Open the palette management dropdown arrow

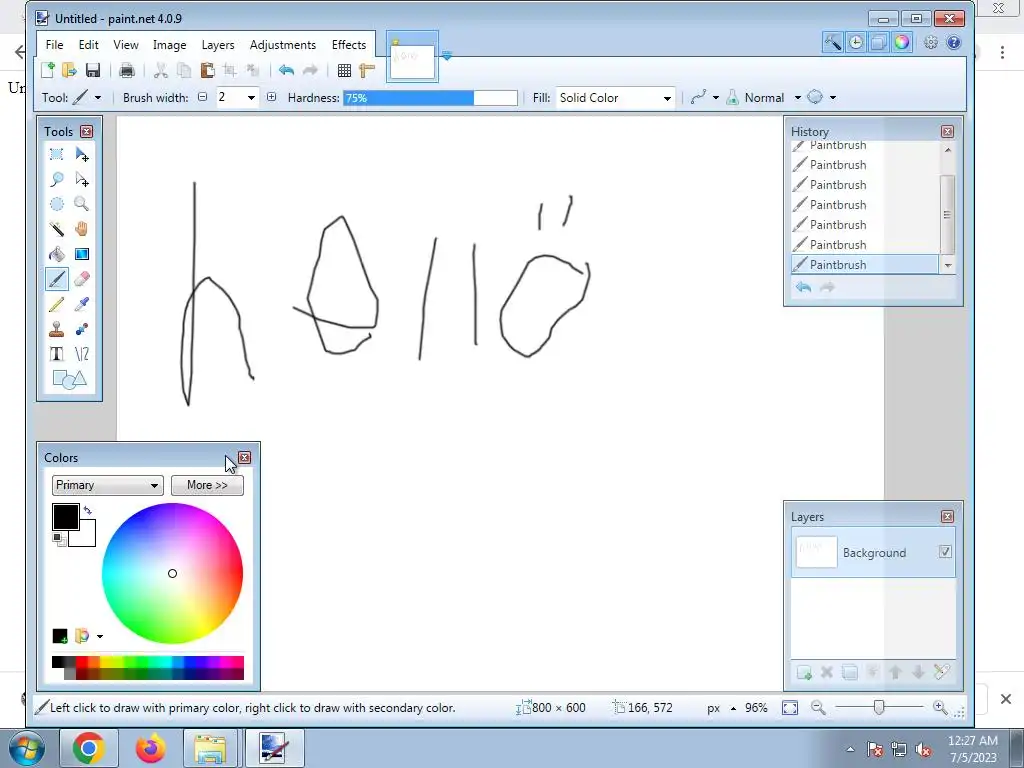(x=99, y=636)
